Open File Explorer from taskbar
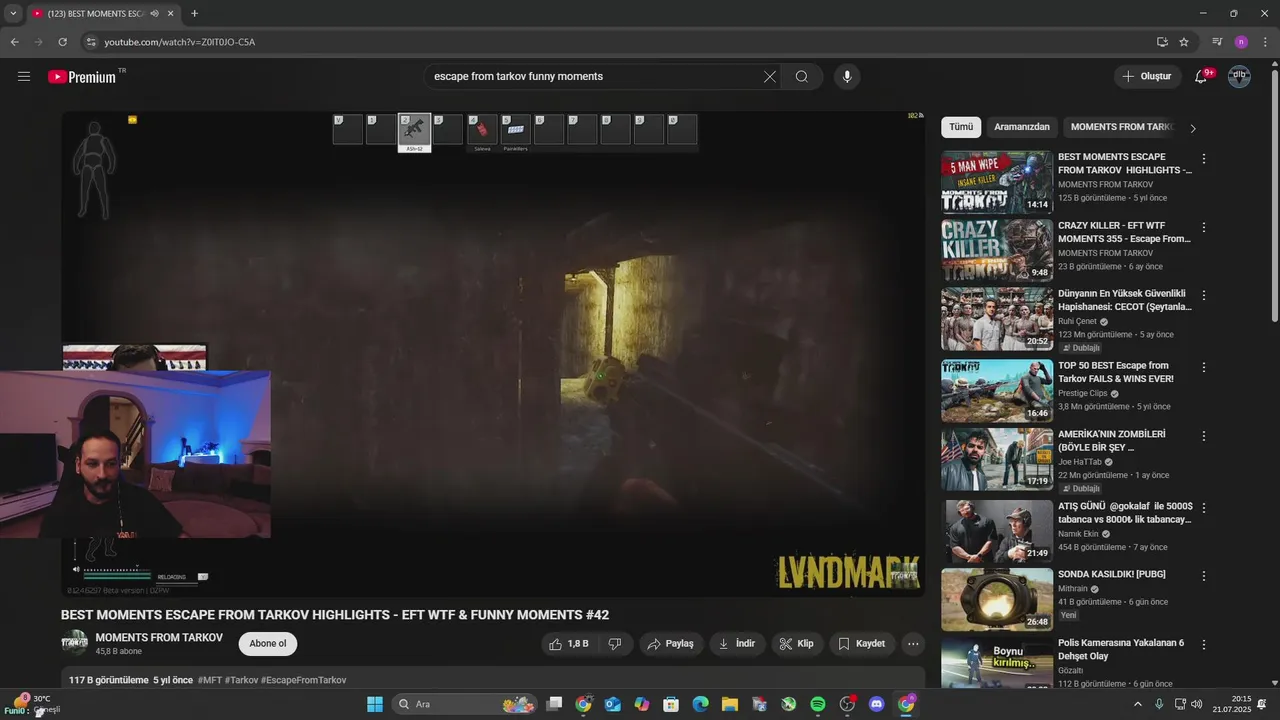The image size is (1280, 720). [x=730, y=704]
